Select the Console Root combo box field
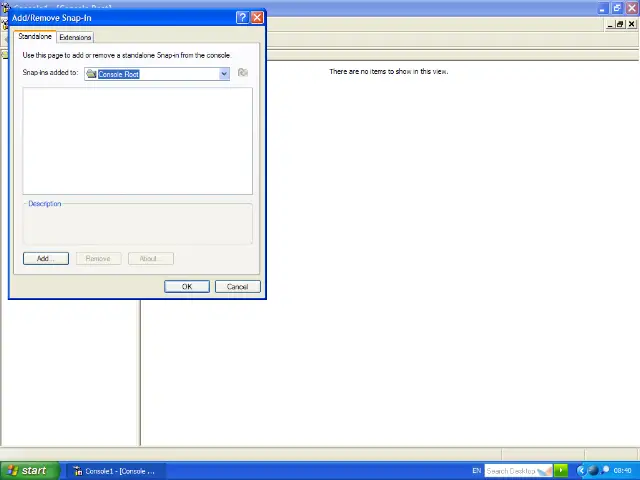 [155, 73]
